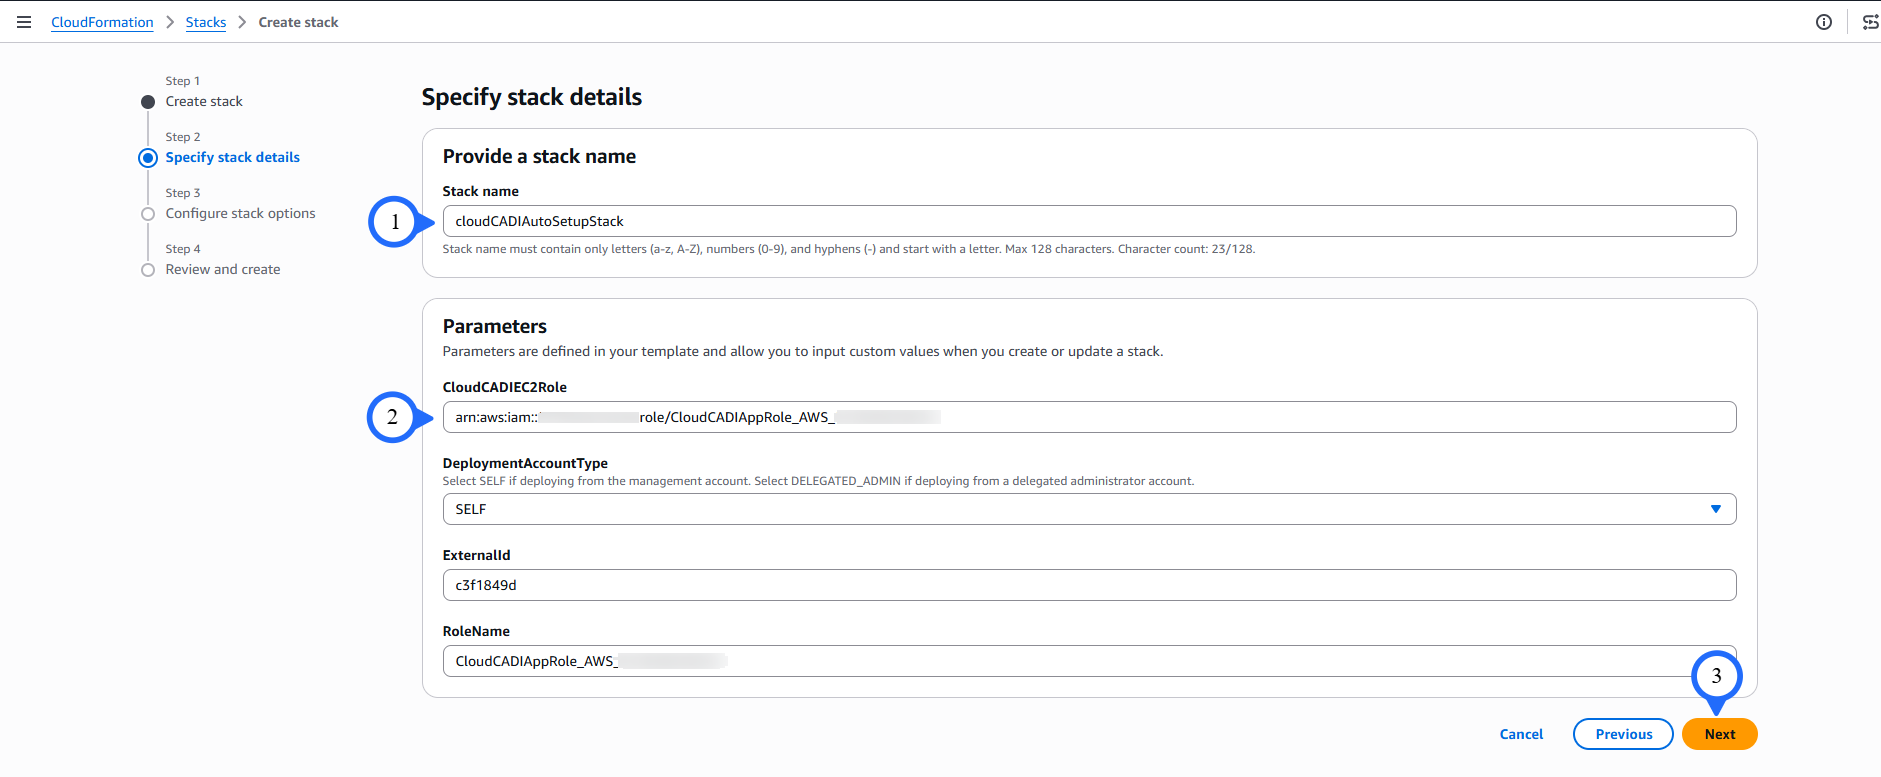The image size is (1881, 777).
Task: Go to the CloudFormation breadcrumb link
Action: click(102, 22)
